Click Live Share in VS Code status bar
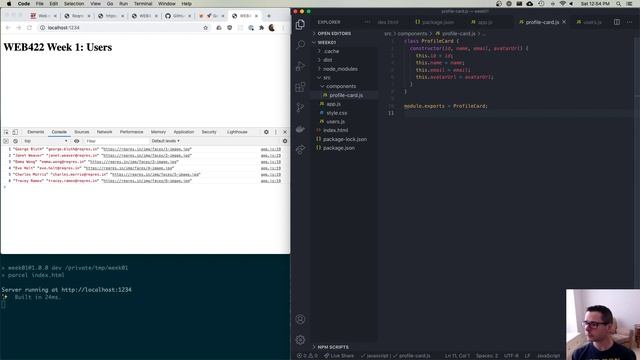 point(339,356)
